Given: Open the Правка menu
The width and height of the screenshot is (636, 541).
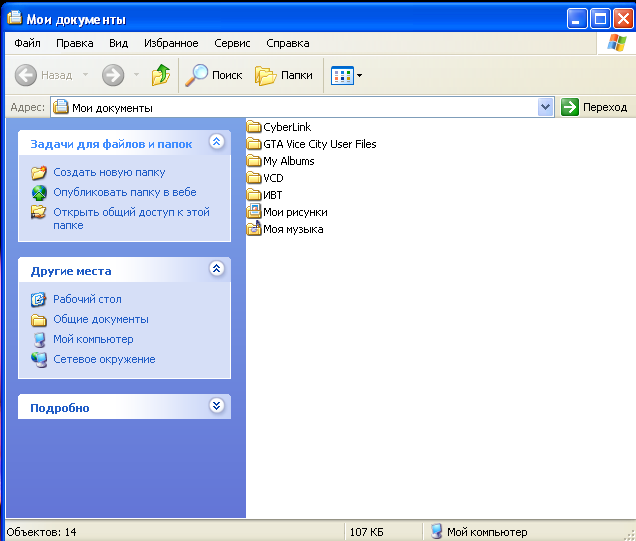Looking at the screenshot, I should coord(75,43).
